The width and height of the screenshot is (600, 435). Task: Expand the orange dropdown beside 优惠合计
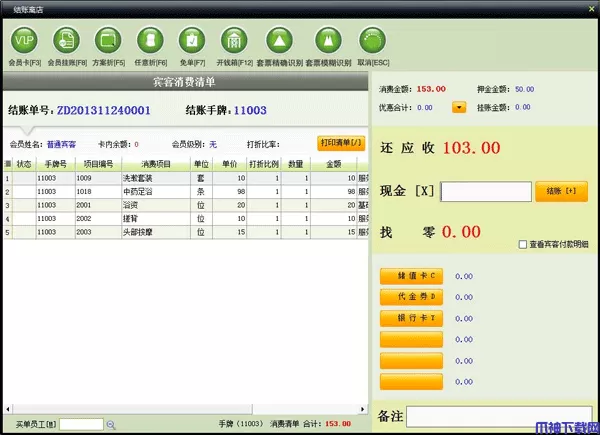point(459,107)
